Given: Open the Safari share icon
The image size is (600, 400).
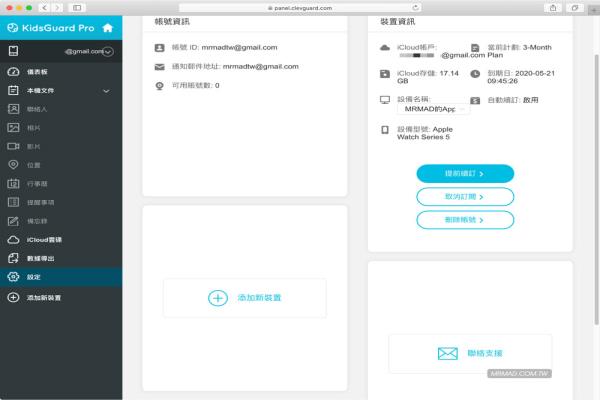Looking at the screenshot, I should pyautogui.click(x=553, y=8).
